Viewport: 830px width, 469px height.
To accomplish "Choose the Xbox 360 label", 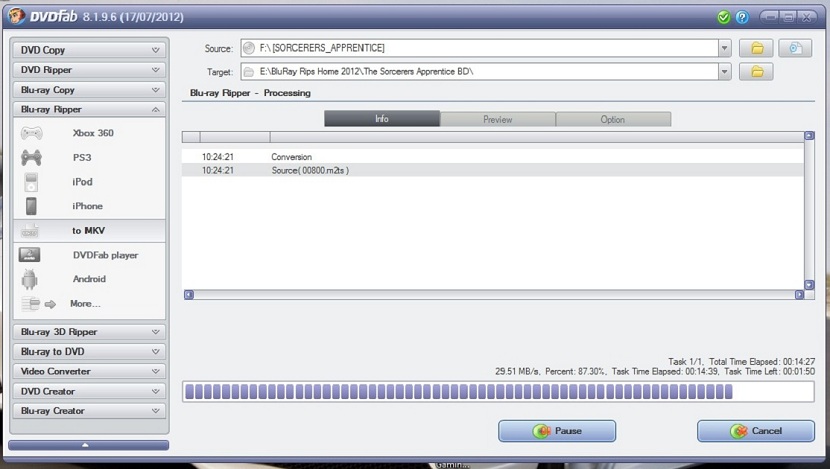I will tap(93, 133).
